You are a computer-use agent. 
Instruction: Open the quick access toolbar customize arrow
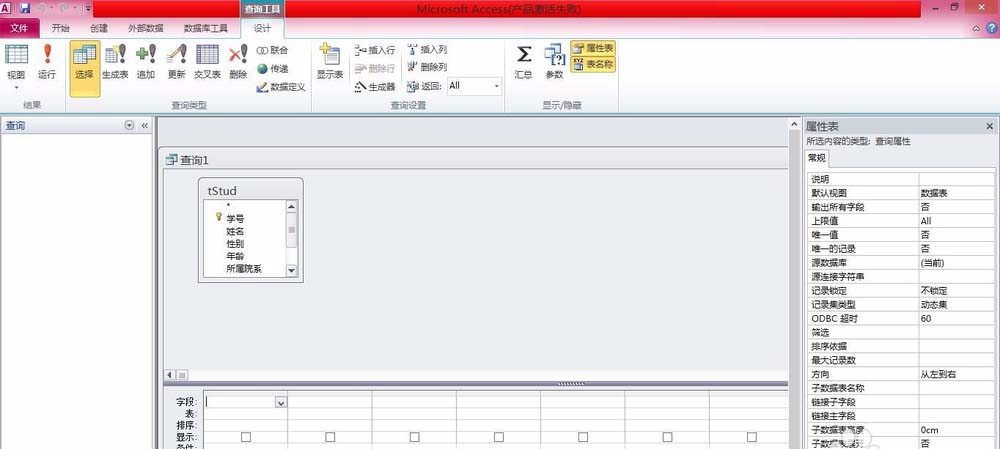tap(87, 8)
